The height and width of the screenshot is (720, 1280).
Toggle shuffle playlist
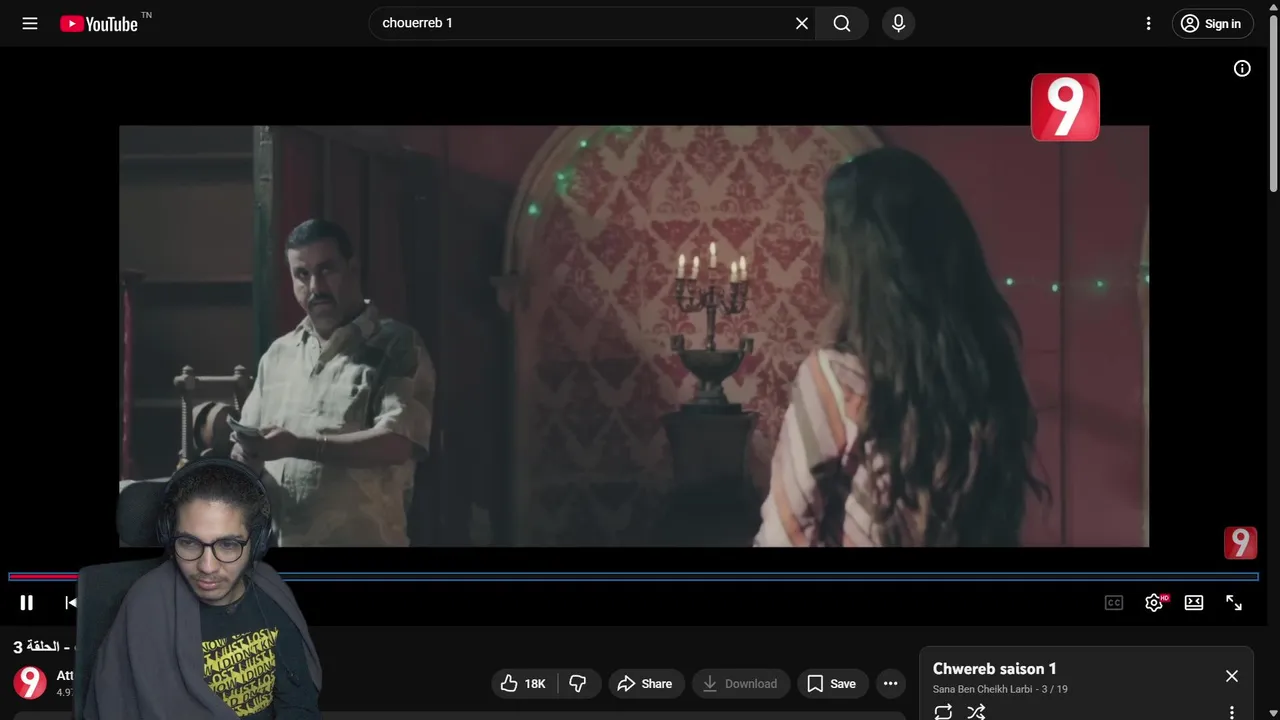click(977, 712)
